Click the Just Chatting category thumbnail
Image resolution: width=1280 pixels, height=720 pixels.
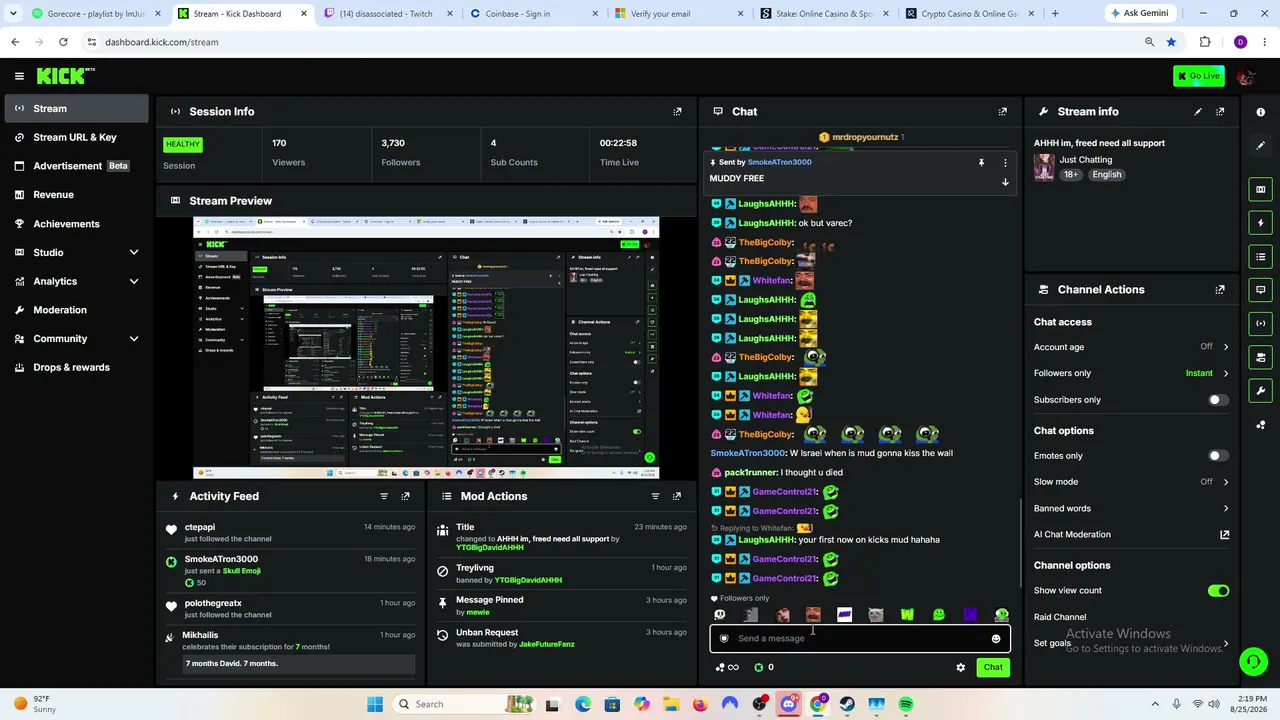(1044, 168)
